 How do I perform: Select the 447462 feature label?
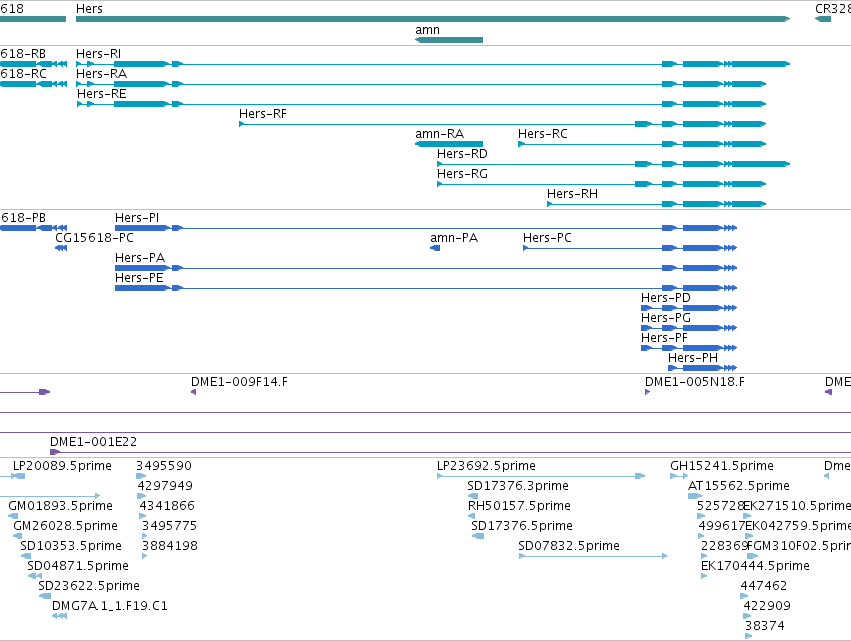tap(764, 586)
